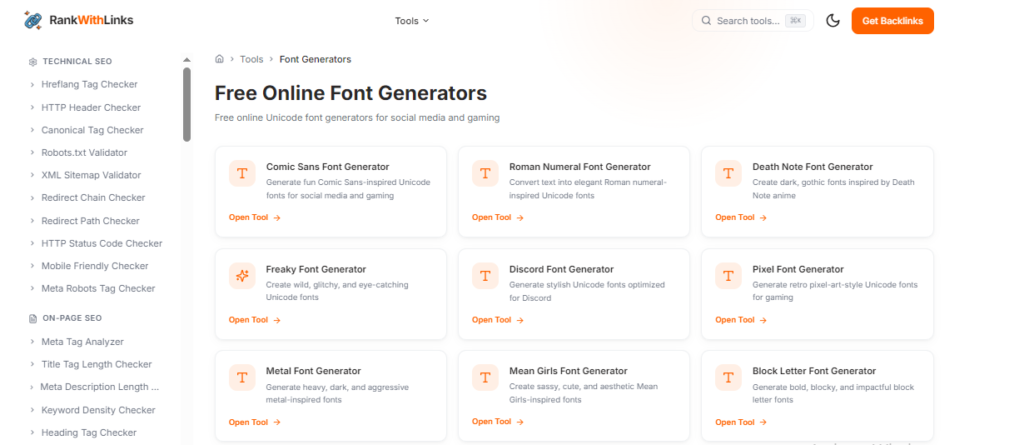This screenshot has height=445, width=1024.
Task: Select Title Tag Length Checker in the sidebar
Action: (x=97, y=364)
